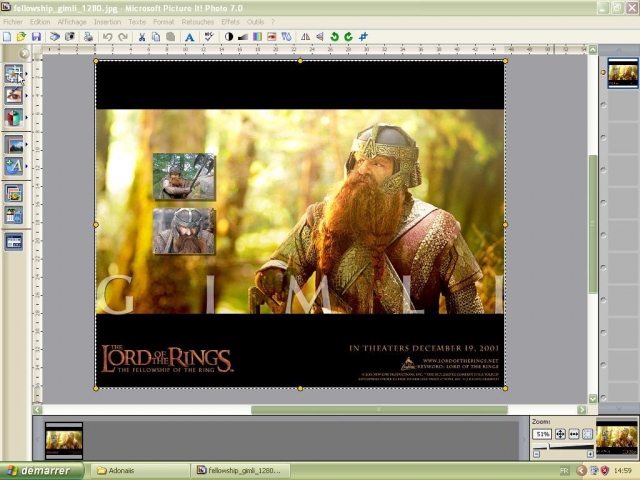Click the navigator preview thumbnail
The height and width of the screenshot is (480, 640).
(616, 438)
